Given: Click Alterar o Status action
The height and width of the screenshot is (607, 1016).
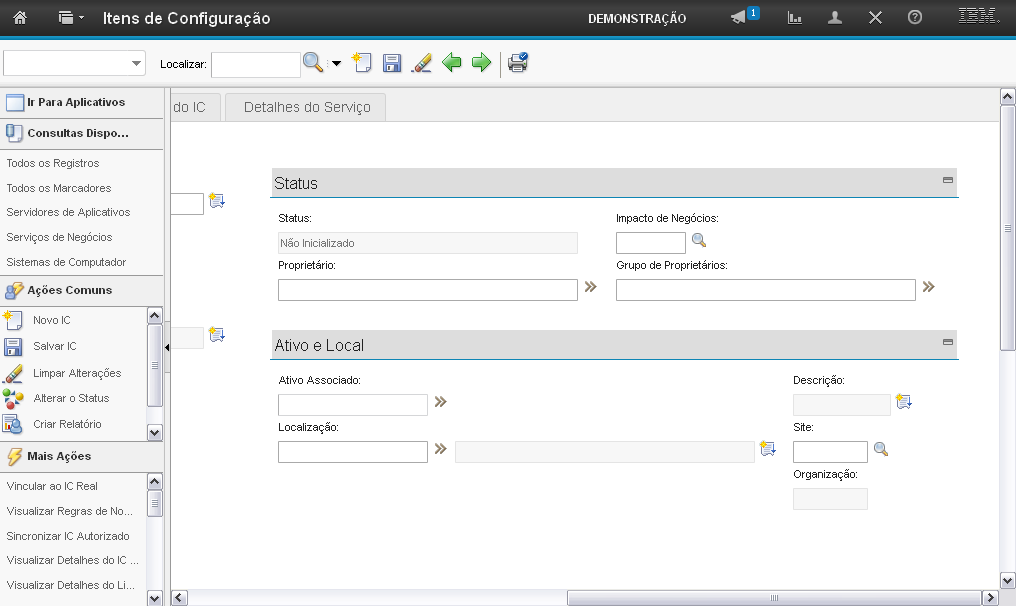Looking at the screenshot, I should coord(71,398).
